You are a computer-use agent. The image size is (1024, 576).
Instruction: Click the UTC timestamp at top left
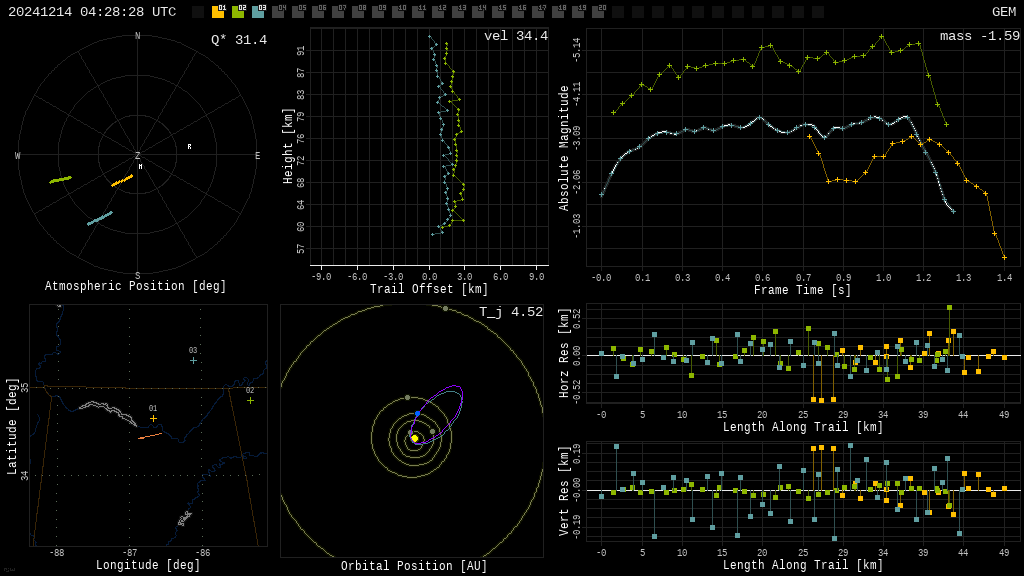[92, 12]
